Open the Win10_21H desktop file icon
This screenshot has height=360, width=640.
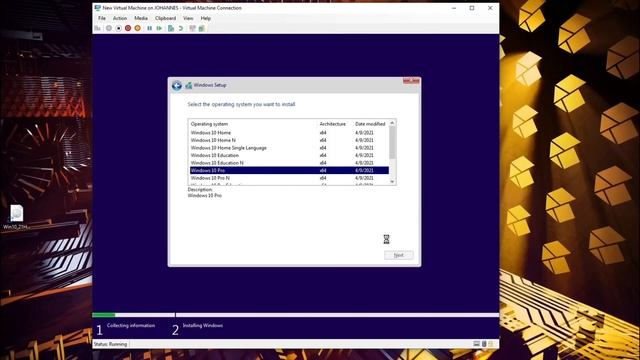click(x=16, y=217)
